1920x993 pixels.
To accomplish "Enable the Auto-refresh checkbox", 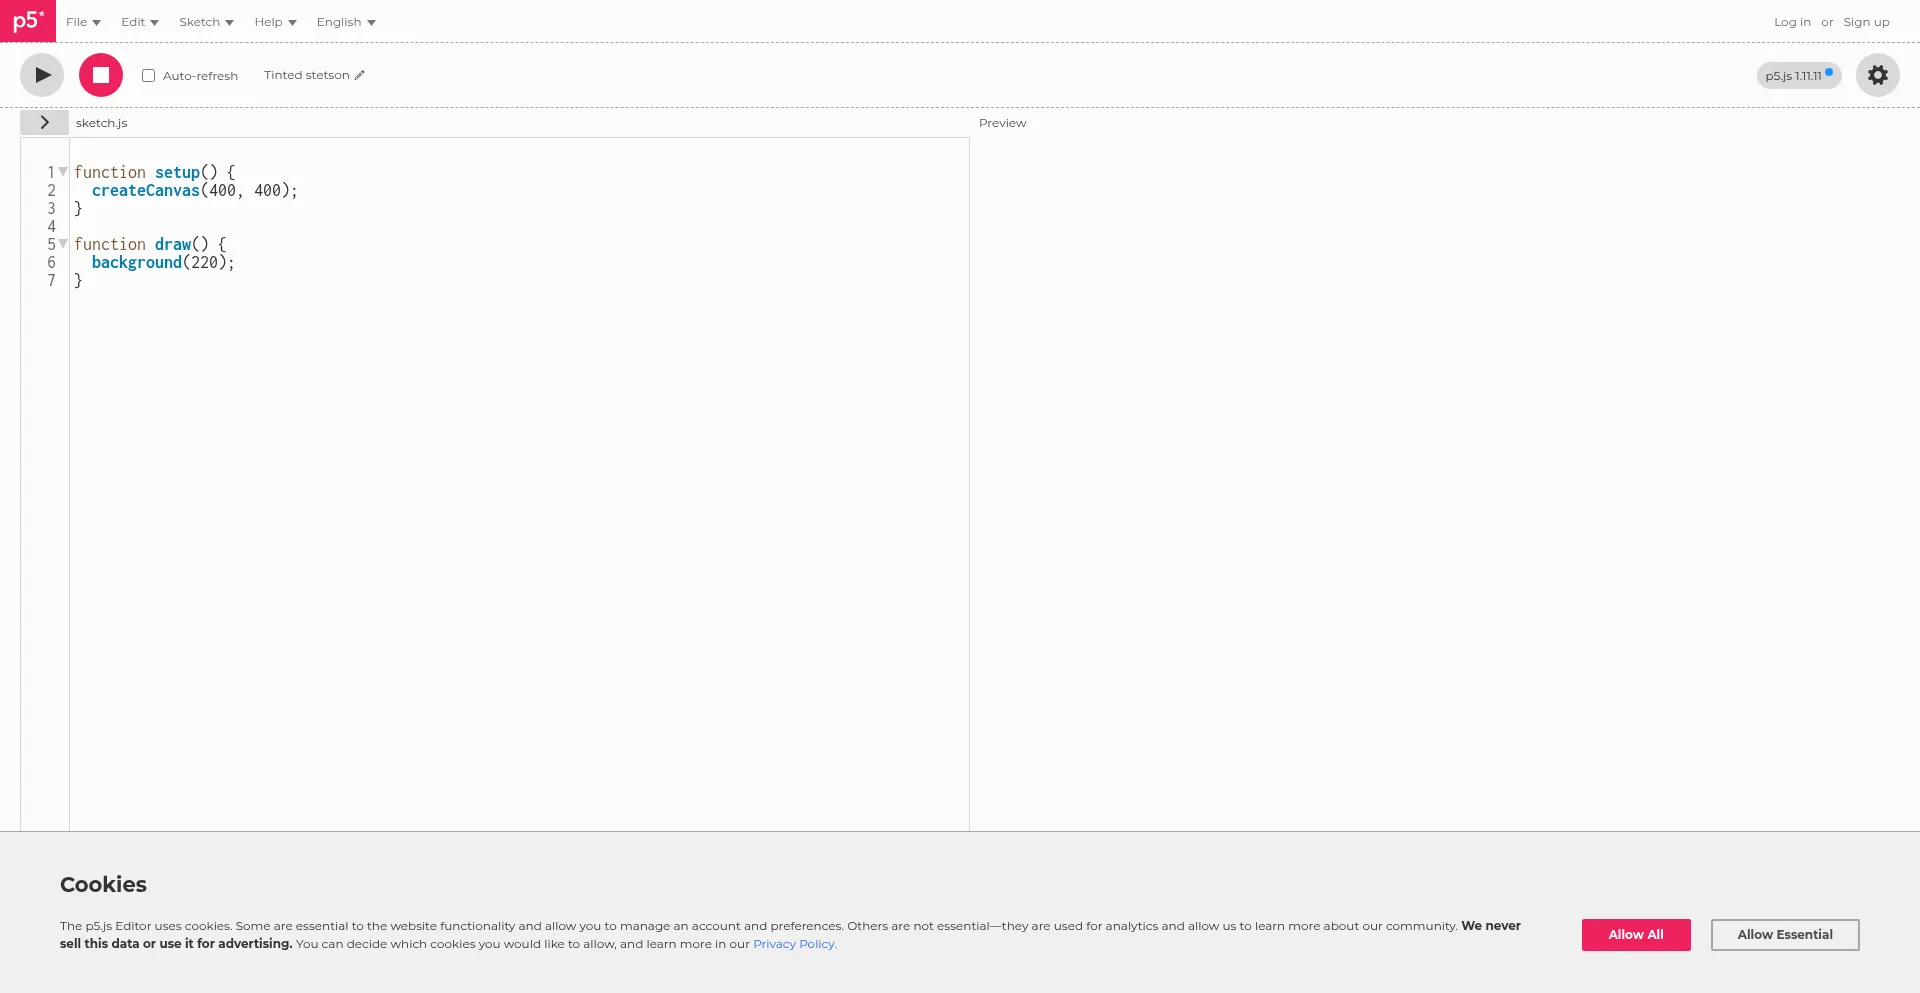I will [x=149, y=76].
